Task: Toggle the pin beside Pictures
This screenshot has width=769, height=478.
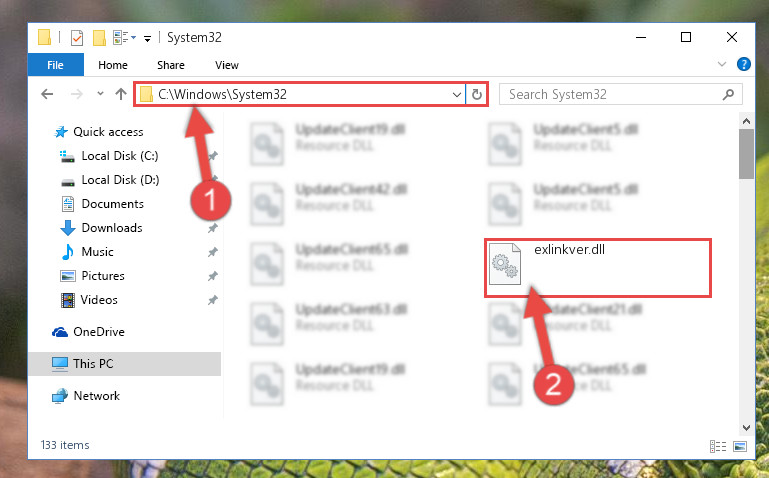Action: coord(212,276)
